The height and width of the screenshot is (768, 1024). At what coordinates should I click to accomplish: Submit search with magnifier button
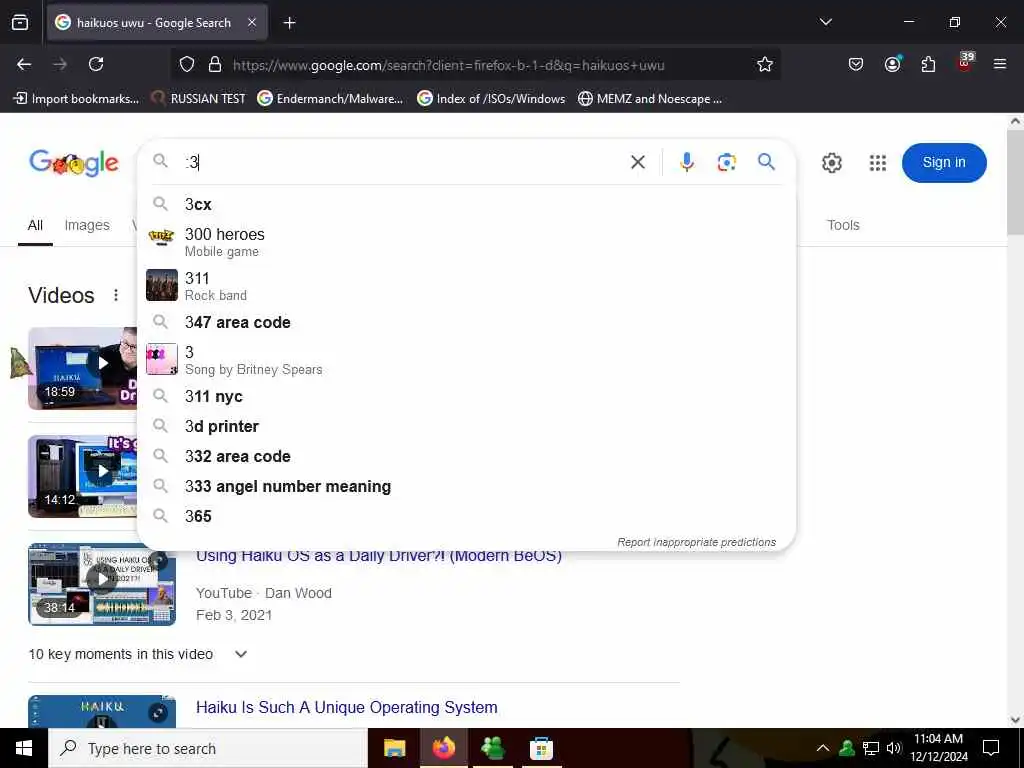[766, 161]
